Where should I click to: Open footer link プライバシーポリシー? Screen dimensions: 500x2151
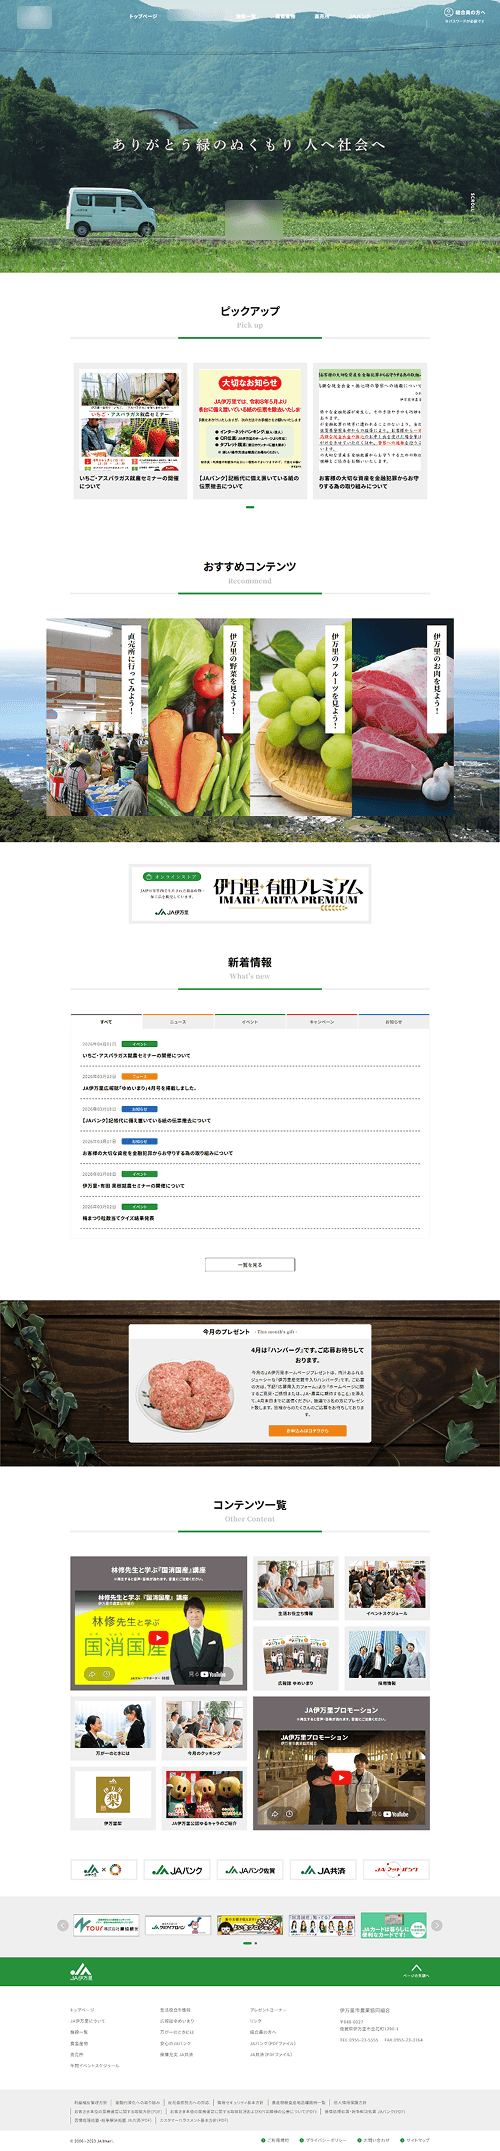321,2140
